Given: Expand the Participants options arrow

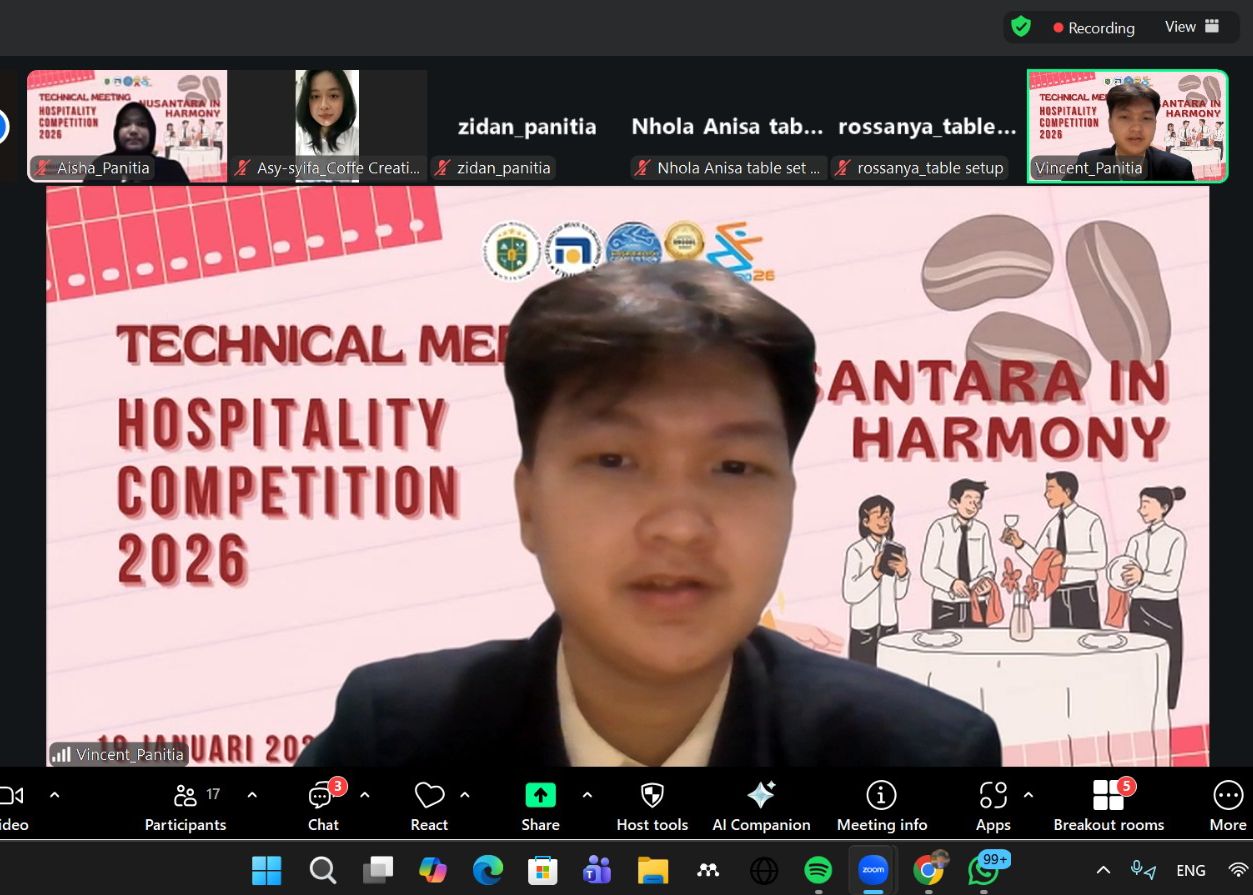Looking at the screenshot, I should (x=252, y=795).
